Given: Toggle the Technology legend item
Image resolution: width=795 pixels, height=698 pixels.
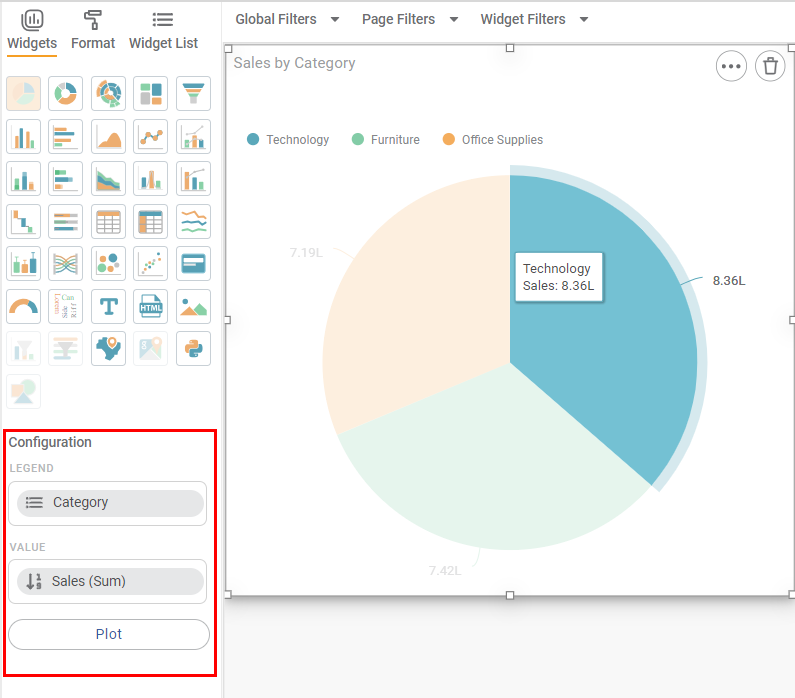Looking at the screenshot, I should tap(288, 140).
